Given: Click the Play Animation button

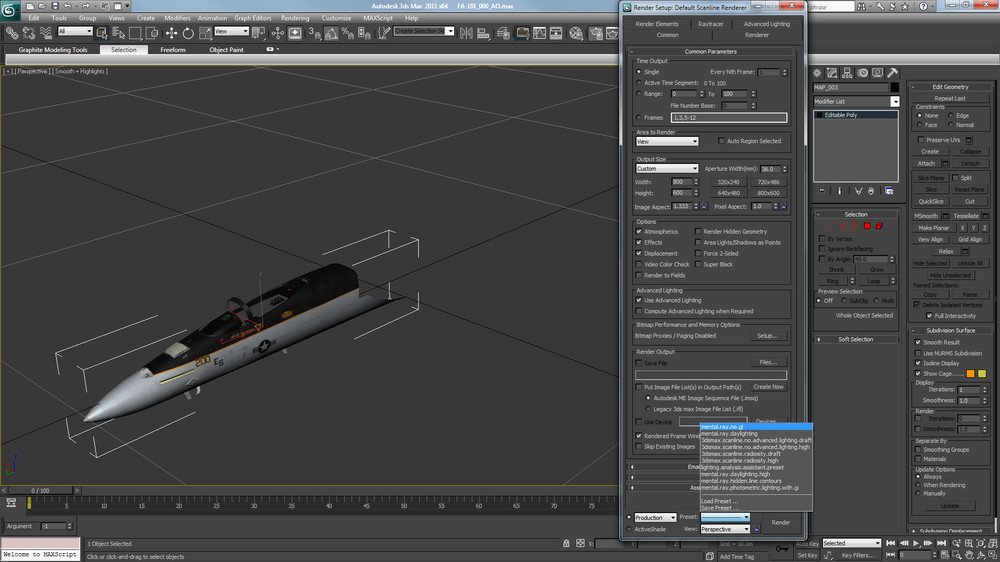Looking at the screenshot, I should tap(914, 543).
